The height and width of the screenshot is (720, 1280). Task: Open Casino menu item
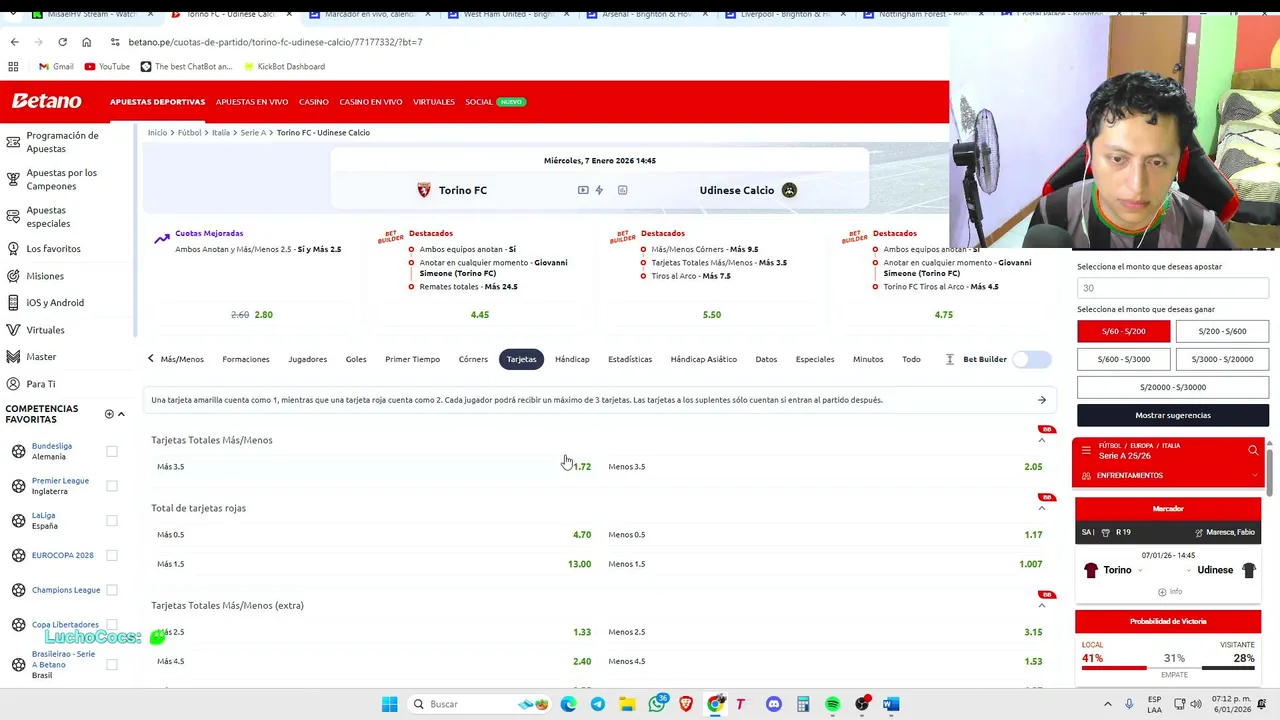click(x=313, y=102)
